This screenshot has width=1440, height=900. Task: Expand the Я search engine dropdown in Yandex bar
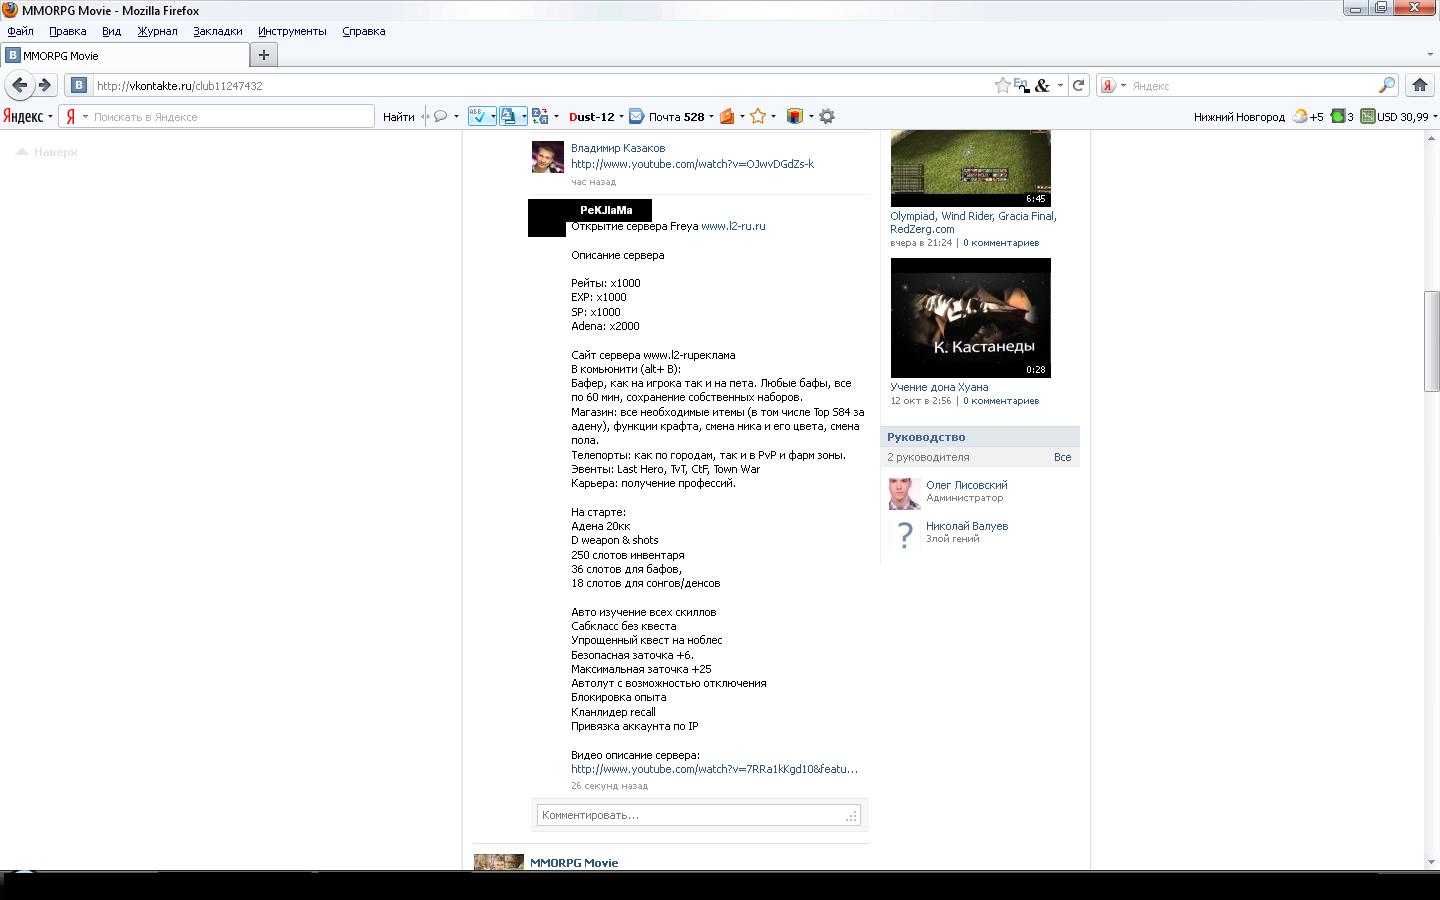click(x=85, y=117)
